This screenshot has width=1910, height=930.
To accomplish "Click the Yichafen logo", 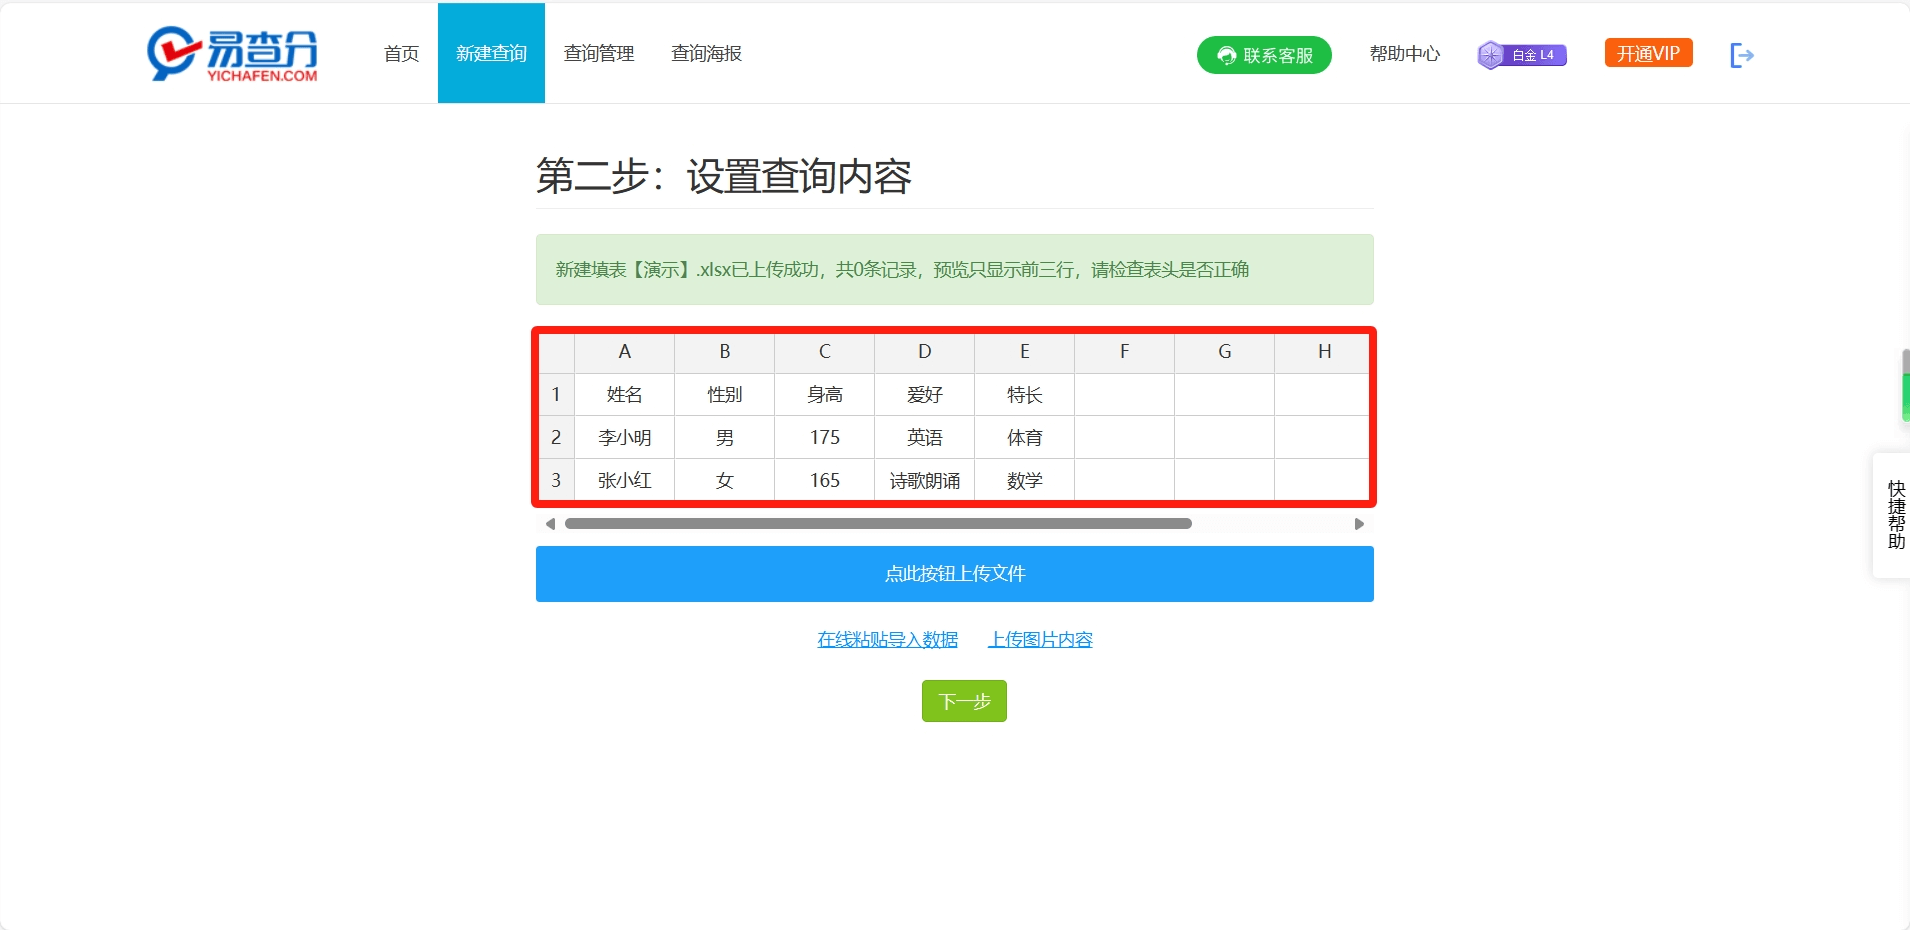I will (232, 54).
